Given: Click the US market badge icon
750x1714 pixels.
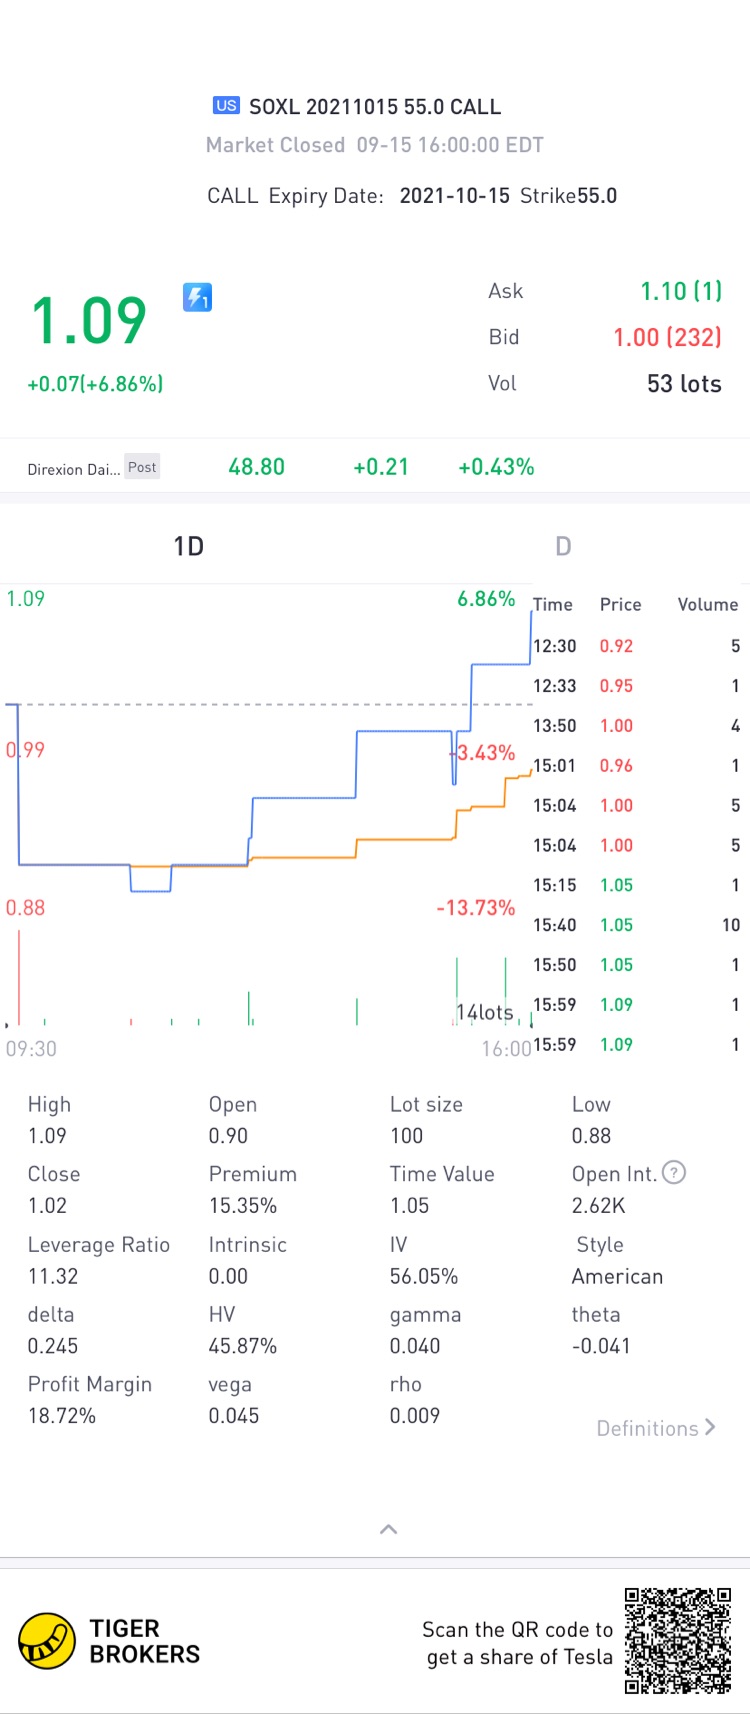Looking at the screenshot, I should (x=226, y=105).
